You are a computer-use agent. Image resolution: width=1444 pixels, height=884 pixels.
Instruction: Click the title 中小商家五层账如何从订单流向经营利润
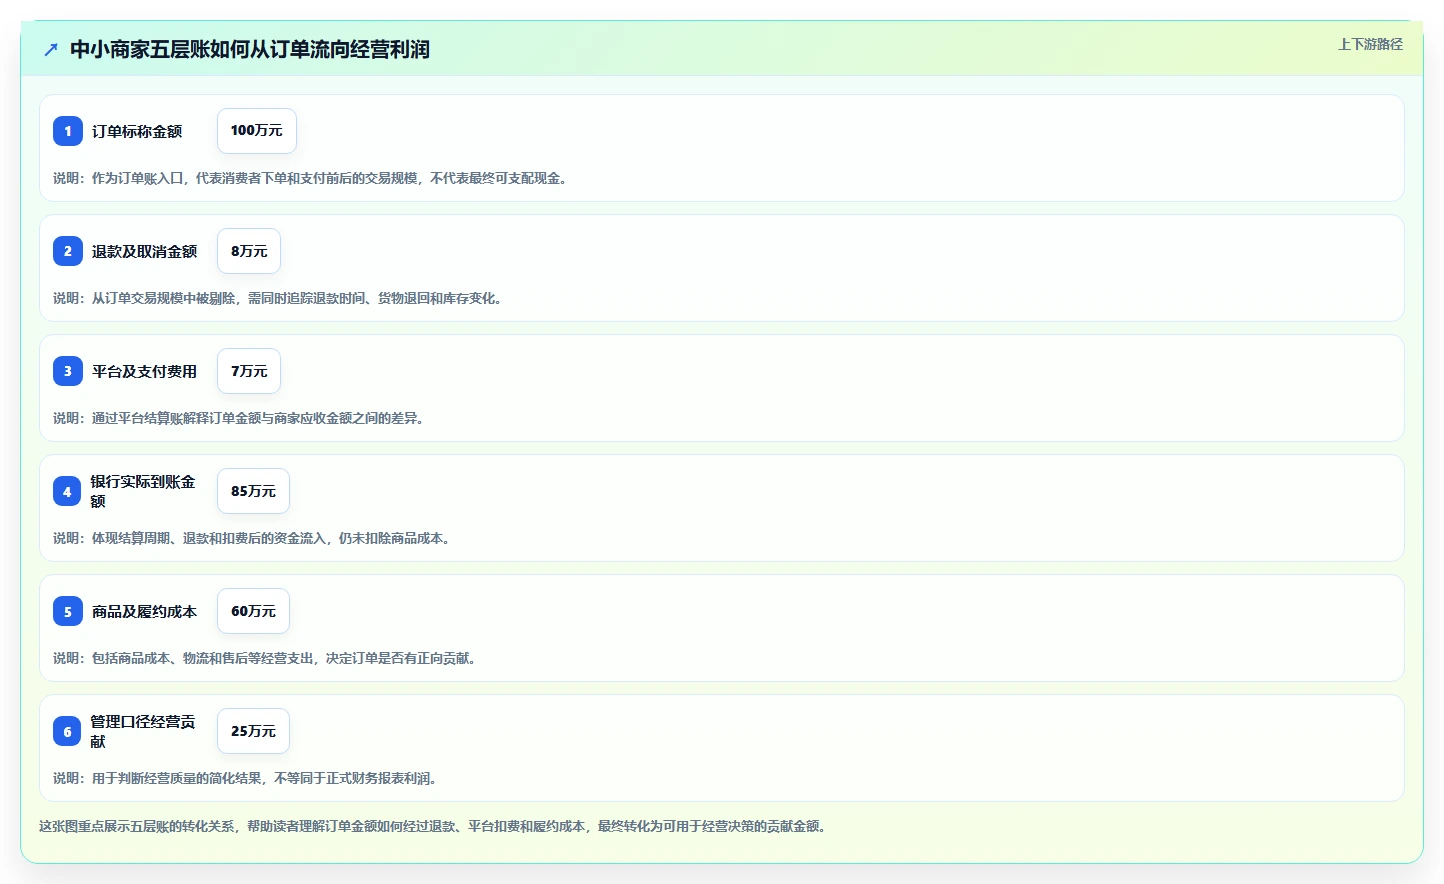point(250,49)
